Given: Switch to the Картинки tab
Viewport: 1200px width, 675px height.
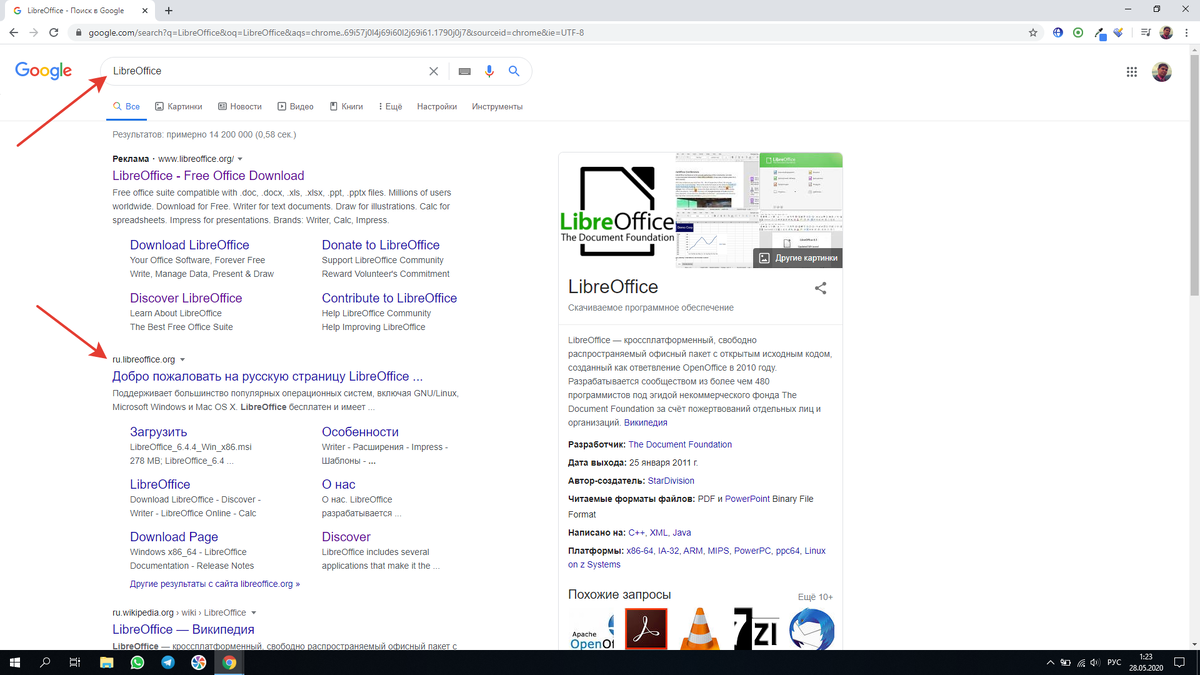Looking at the screenshot, I should click(x=178, y=106).
